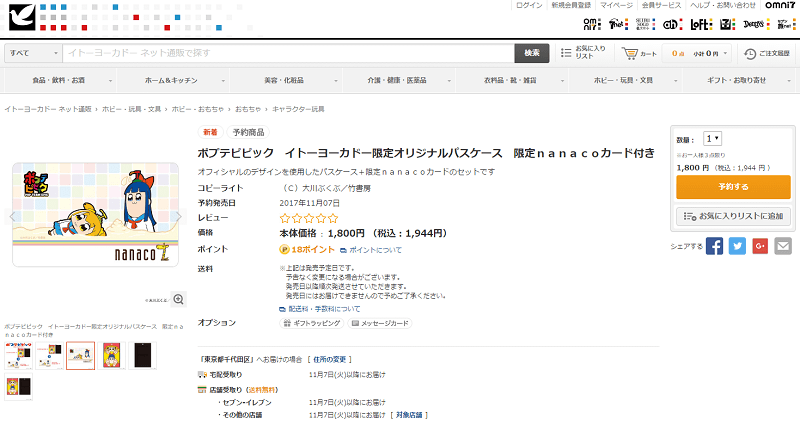Expand 美容・化粧品 category menu
Screen dimensions: 800x425
click(286, 80)
